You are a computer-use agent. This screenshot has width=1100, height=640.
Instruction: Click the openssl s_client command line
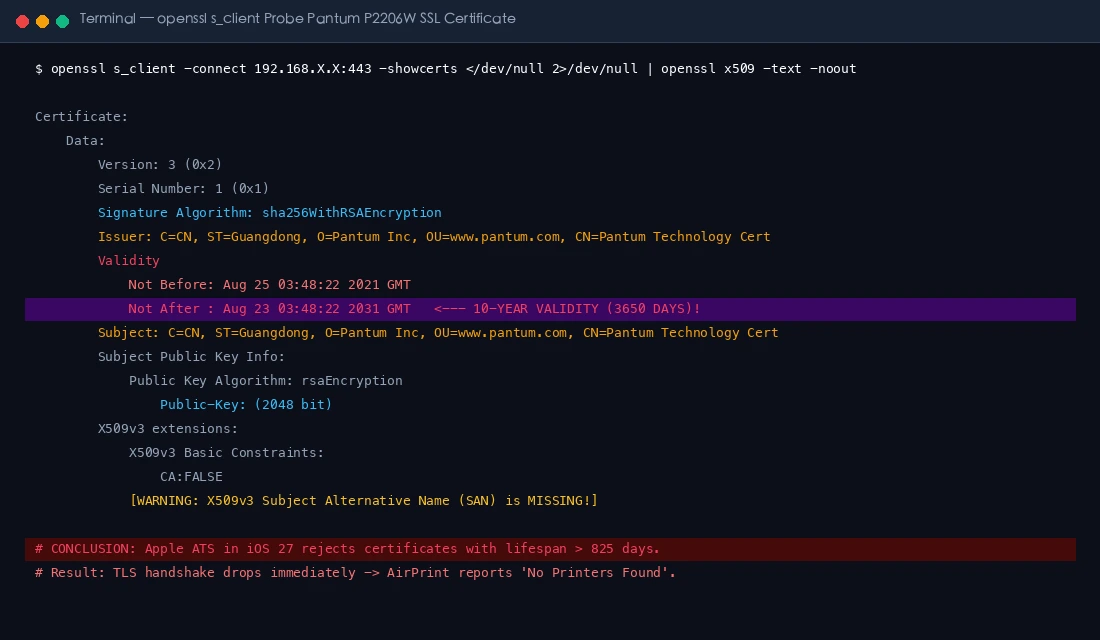[445, 69]
